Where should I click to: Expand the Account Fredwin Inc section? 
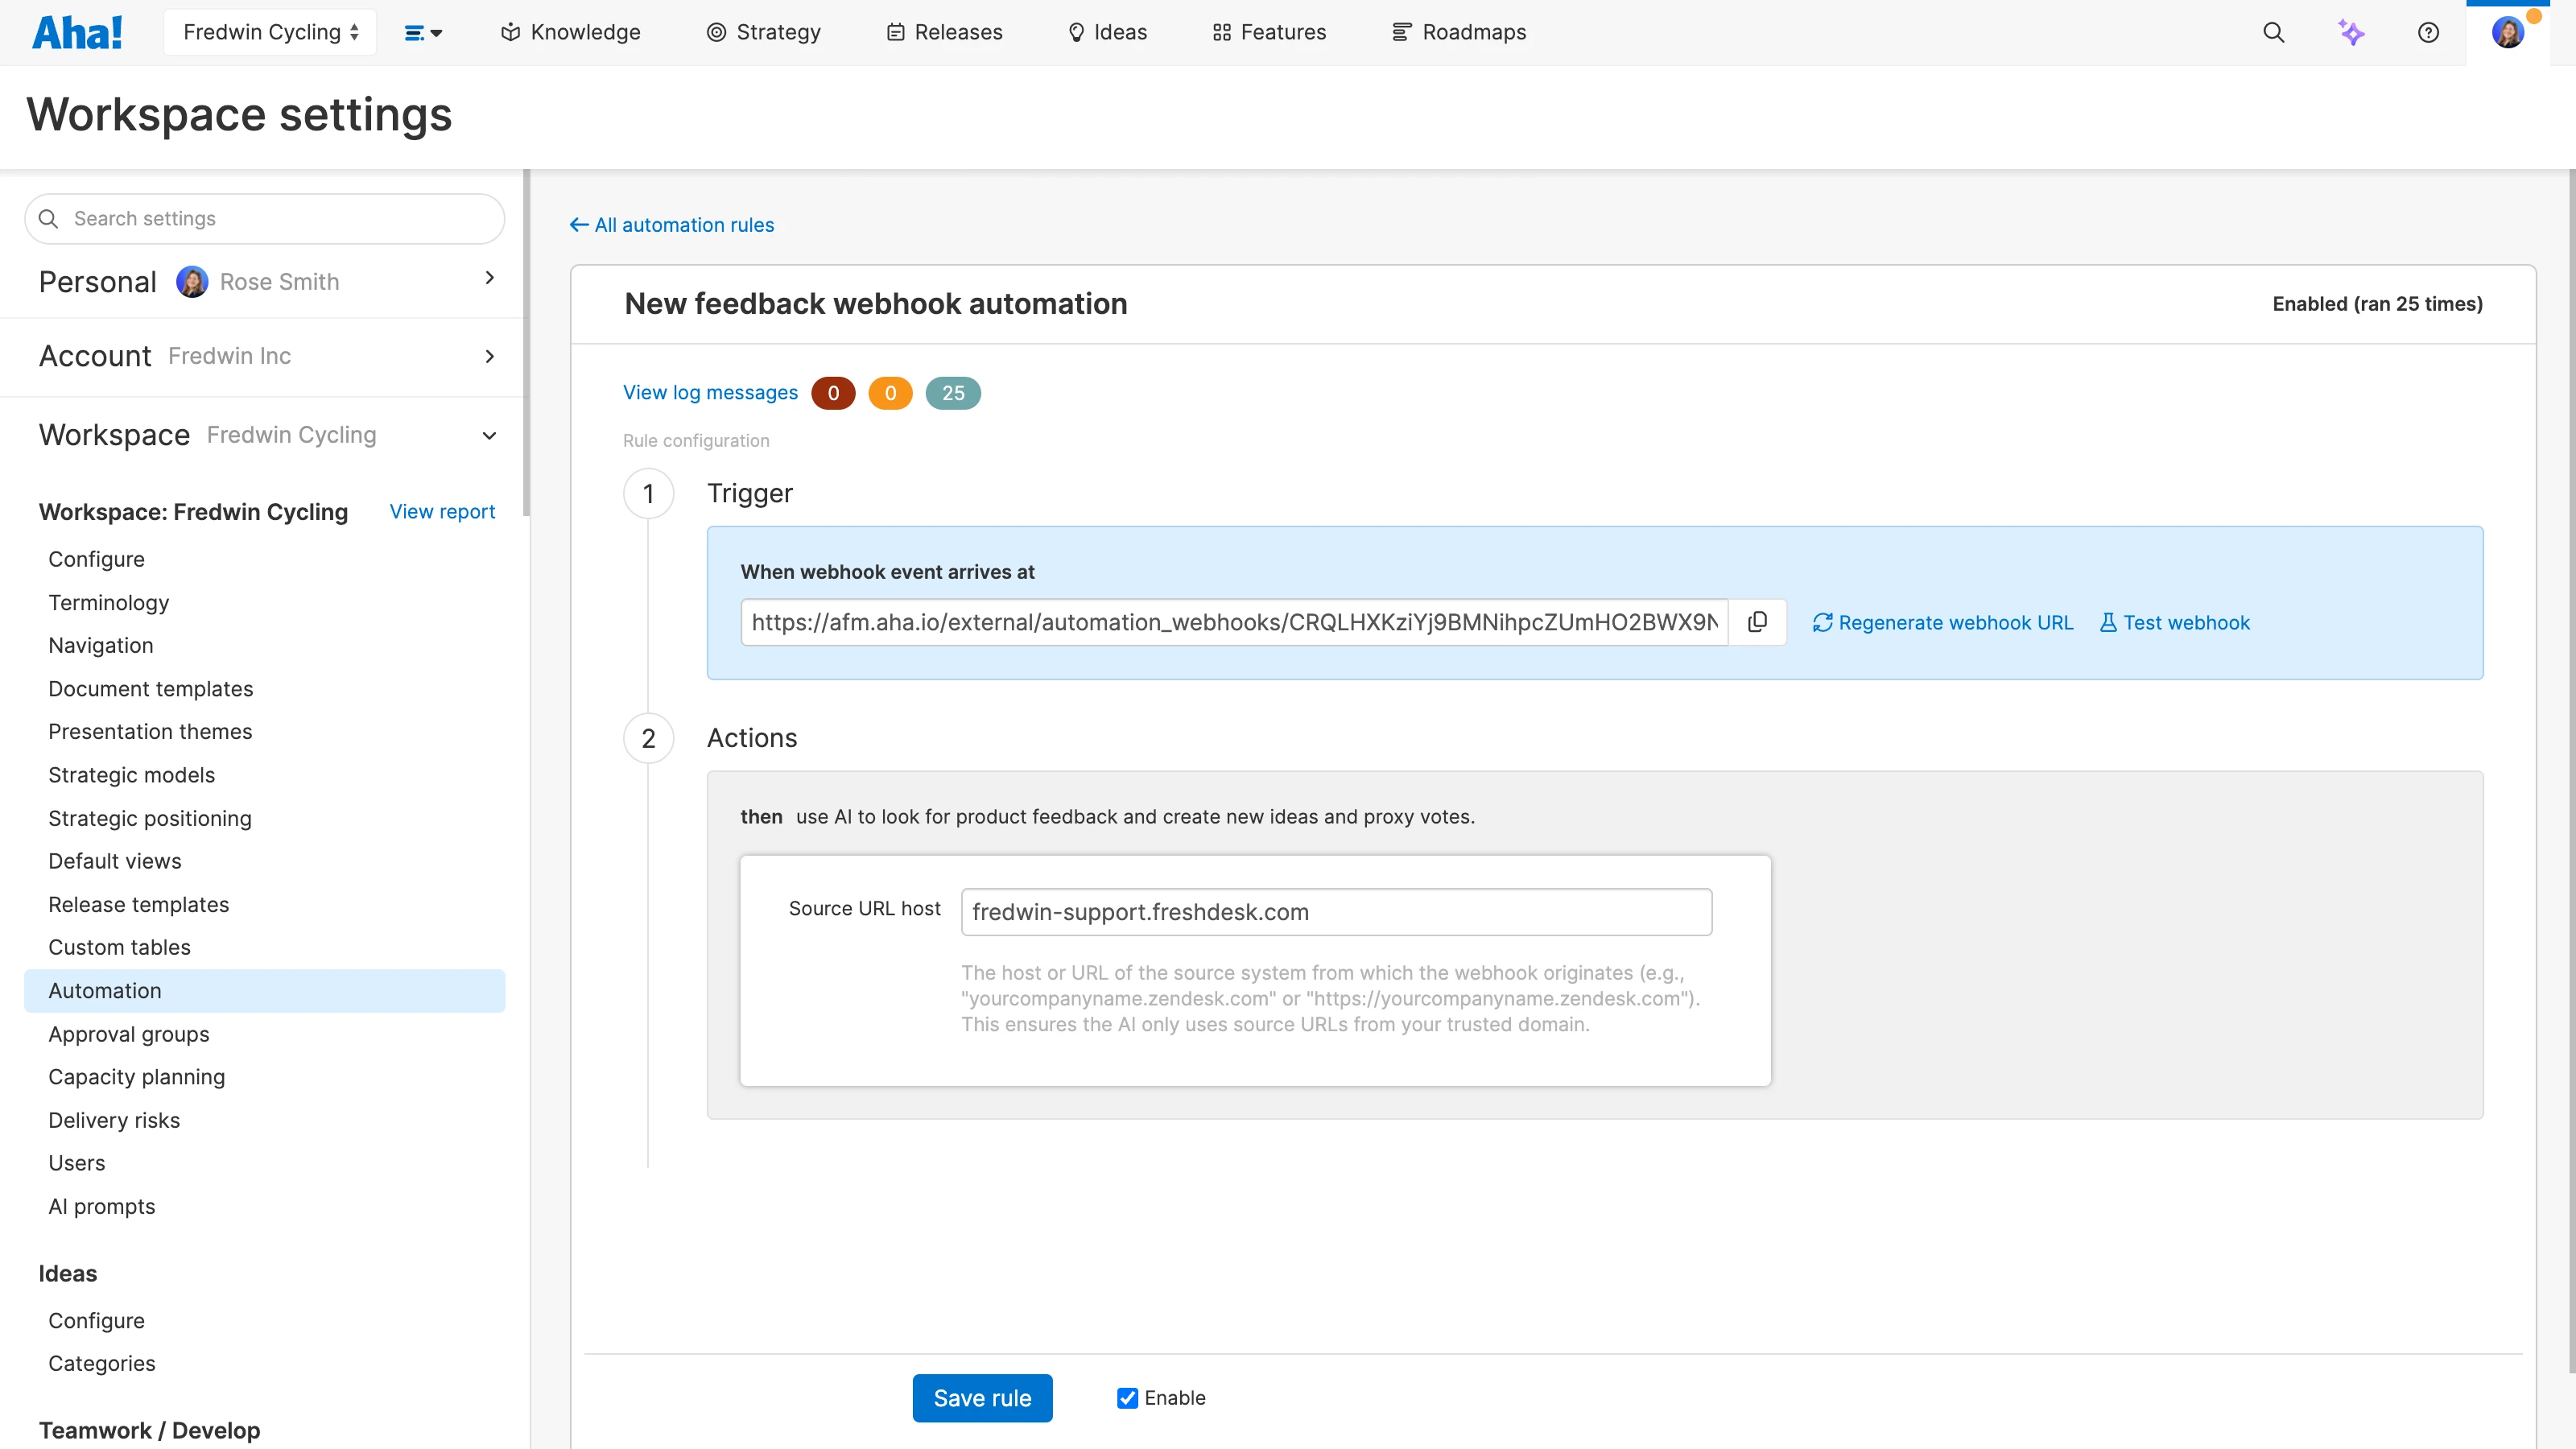point(489,356)
